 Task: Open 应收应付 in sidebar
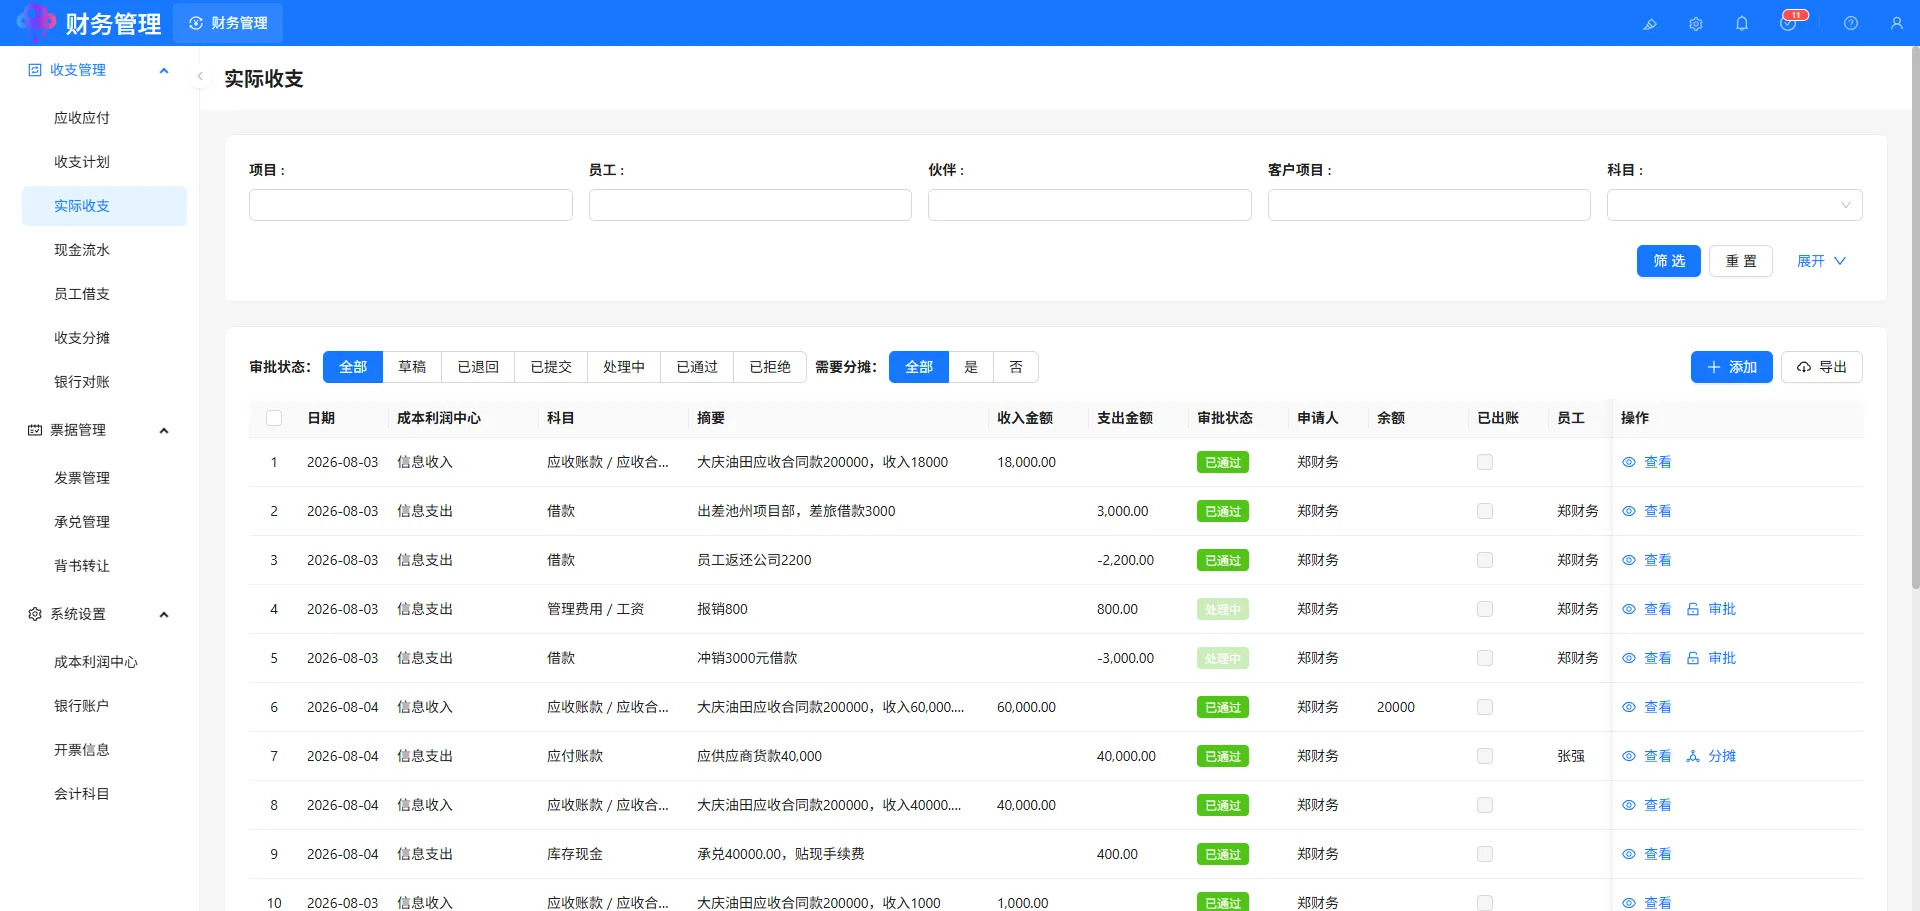point(104,118)
